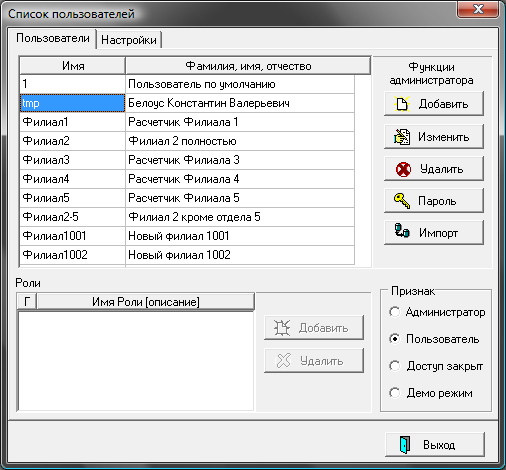
Task: Select the Филиал3 user row
Action: point(187,160)
